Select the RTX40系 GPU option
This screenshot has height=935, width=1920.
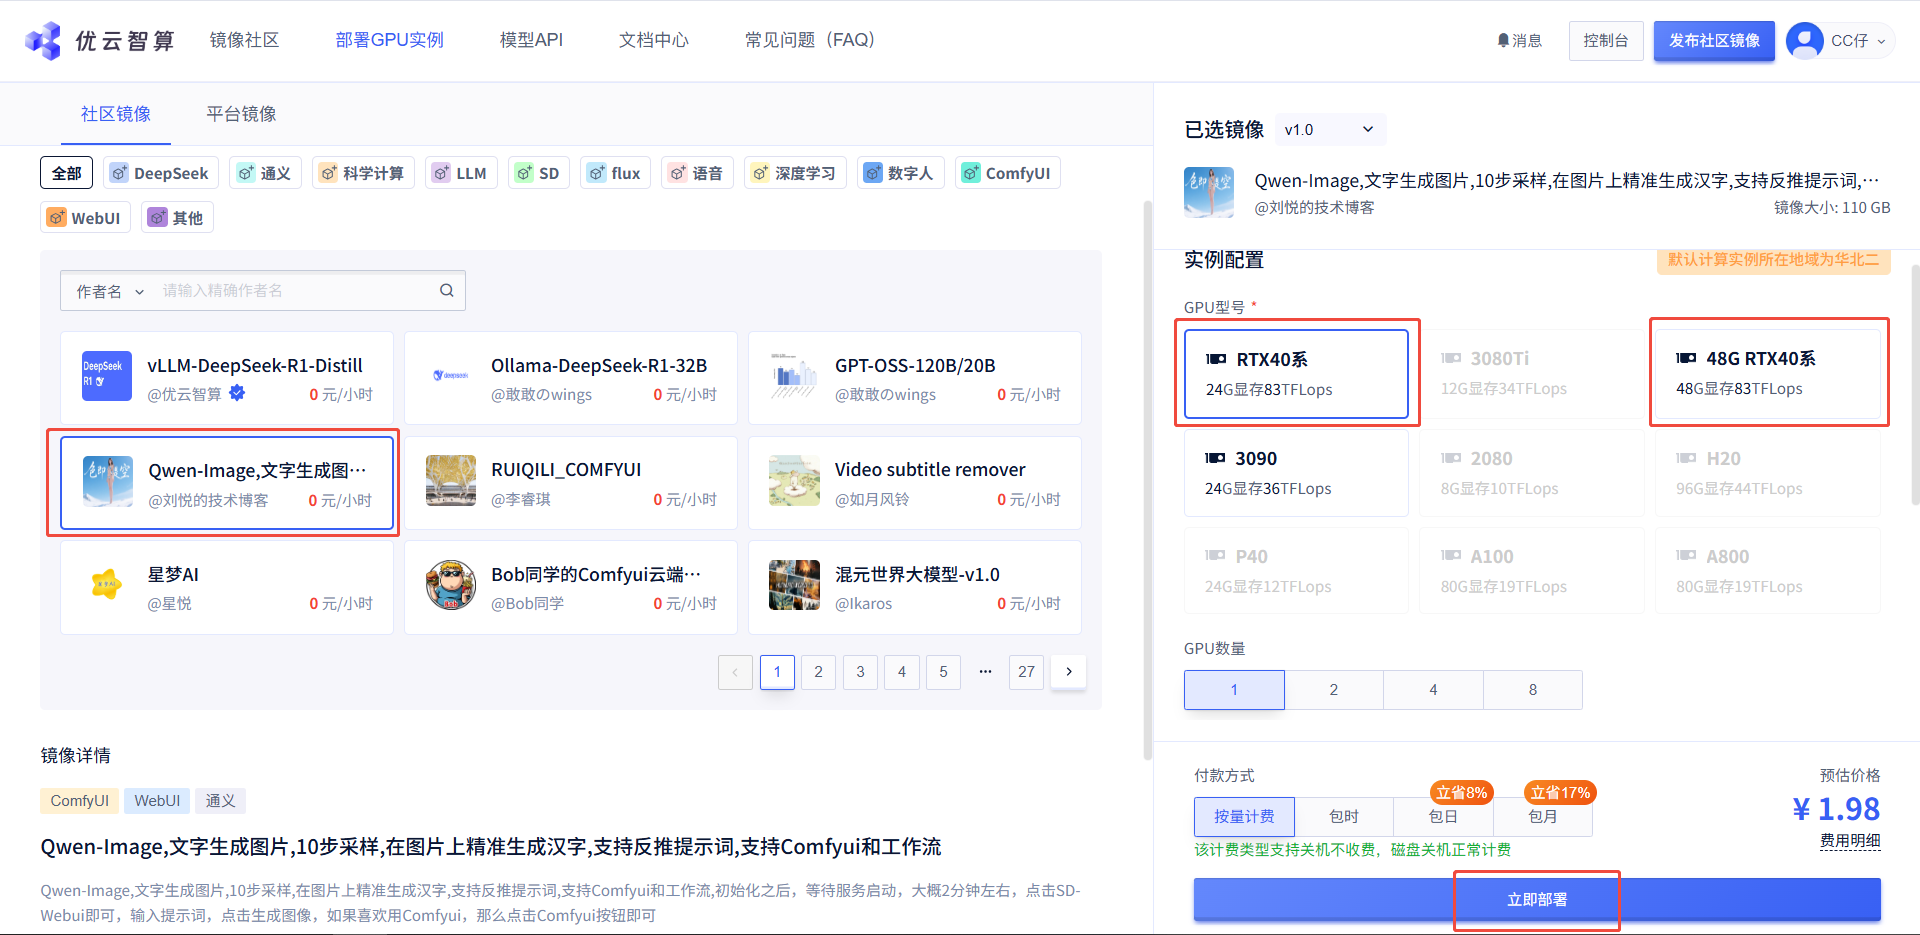(x=1296, y=374)
